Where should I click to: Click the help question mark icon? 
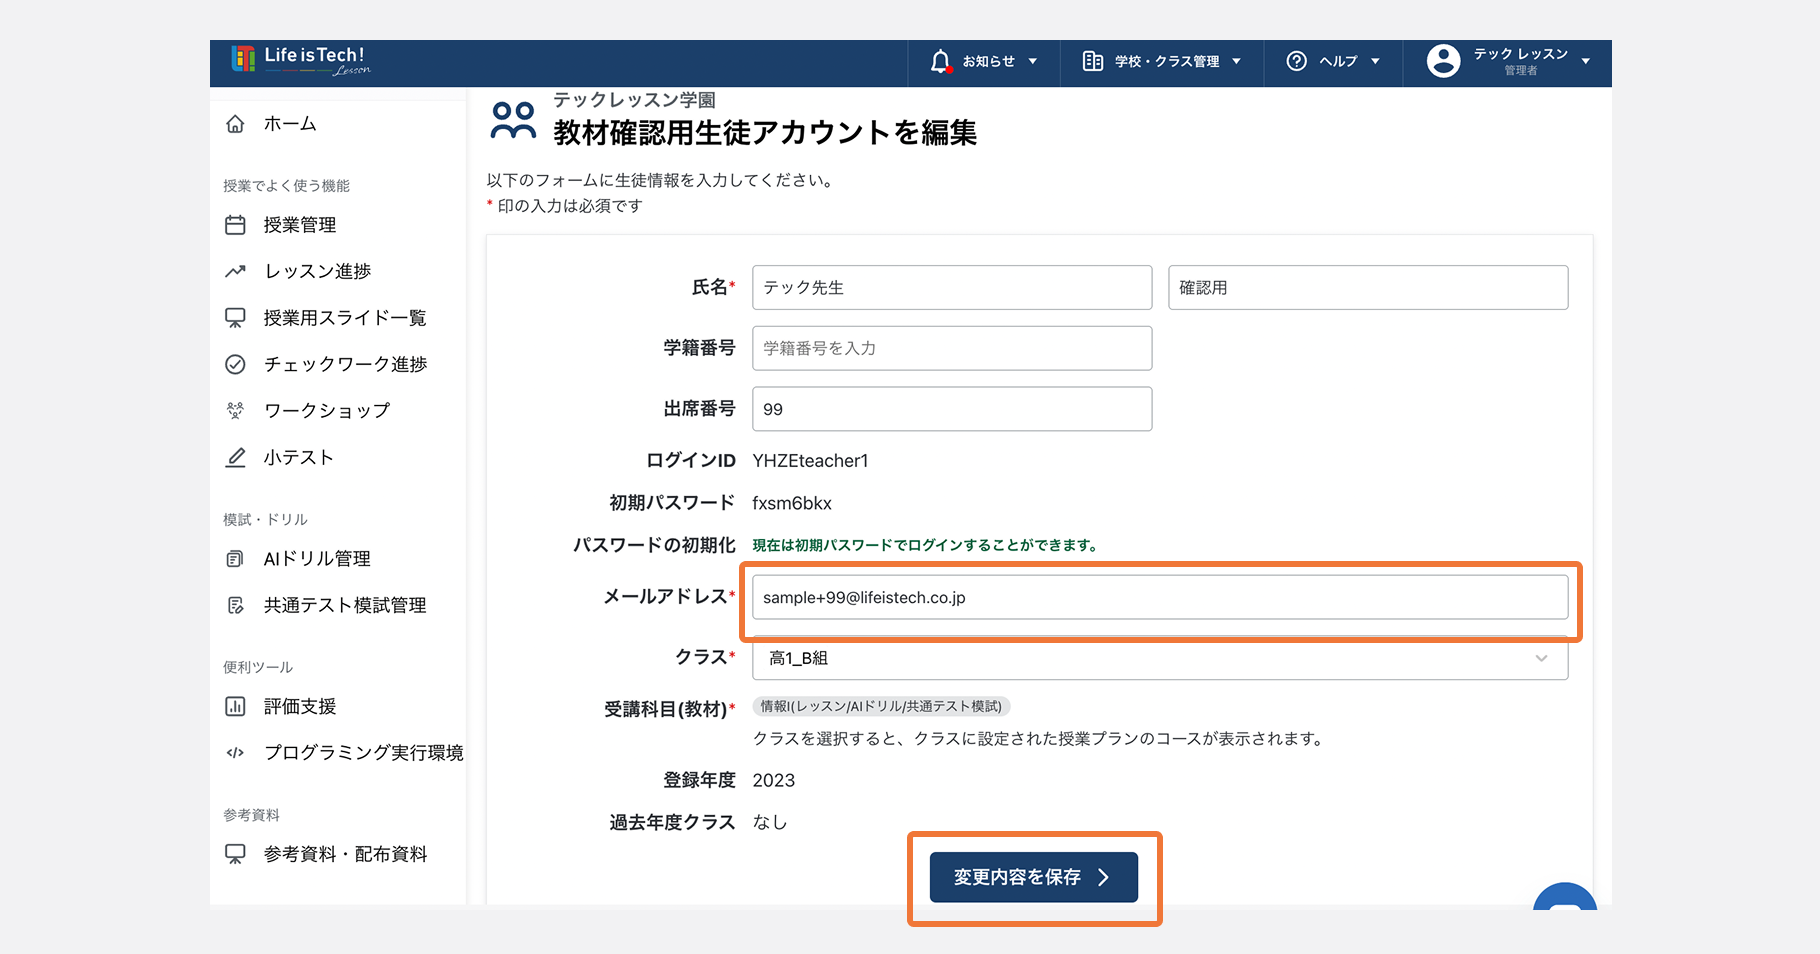(1297, 61)
